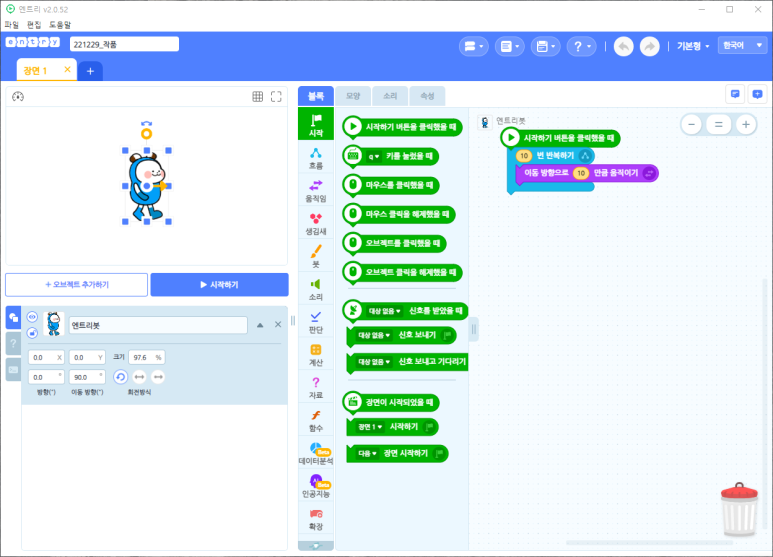This screenshot has height=557, width=773.
Task: Select the free rotation method
Action: (x=120, y=377)
